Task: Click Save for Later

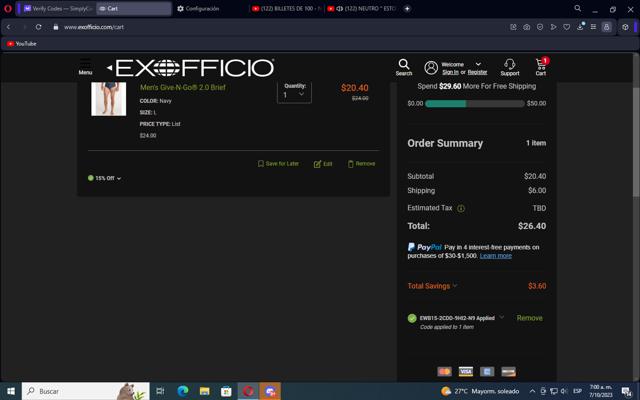Action: [x=278, y=164]
